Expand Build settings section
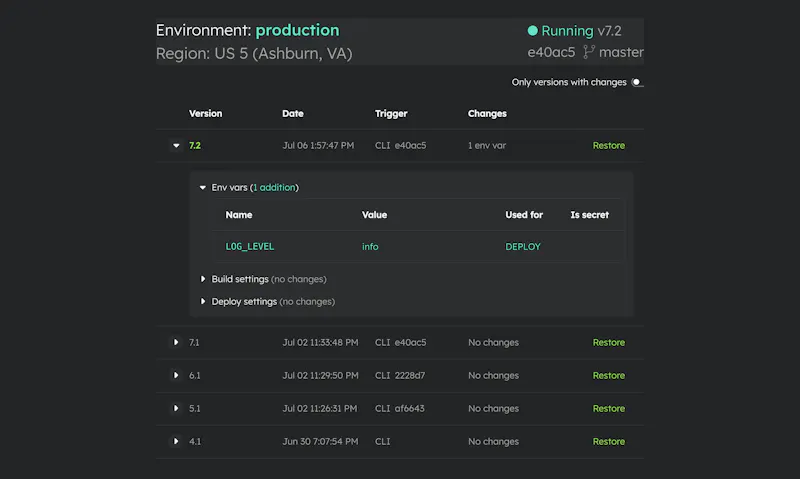This screenshot has height=479, width=800. (203, 279)
